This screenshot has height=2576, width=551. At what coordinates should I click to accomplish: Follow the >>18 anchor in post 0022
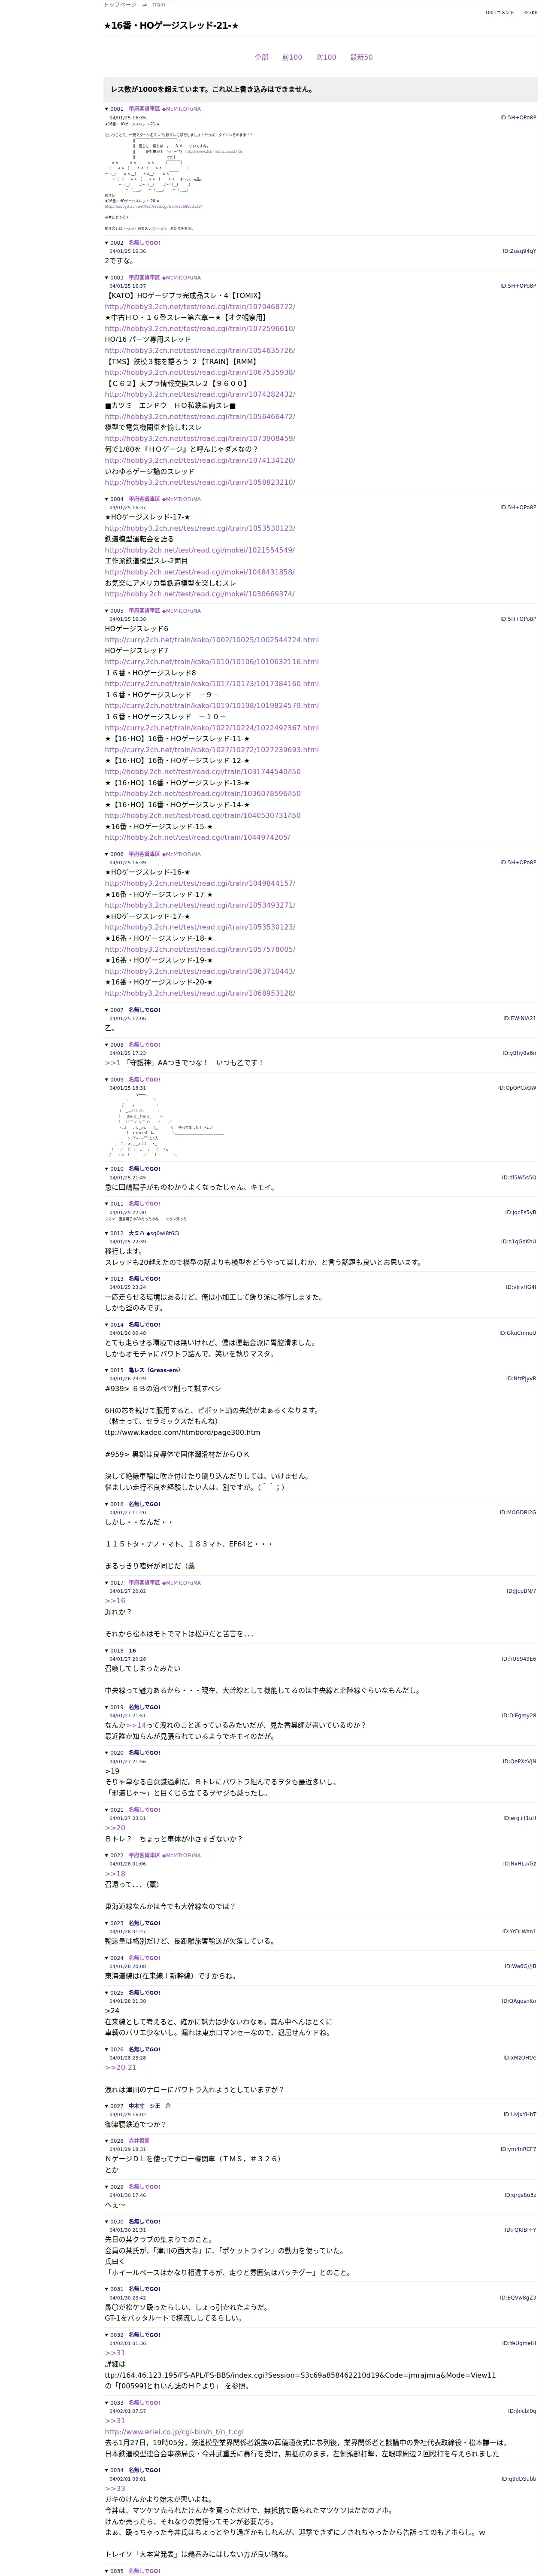115,1874
